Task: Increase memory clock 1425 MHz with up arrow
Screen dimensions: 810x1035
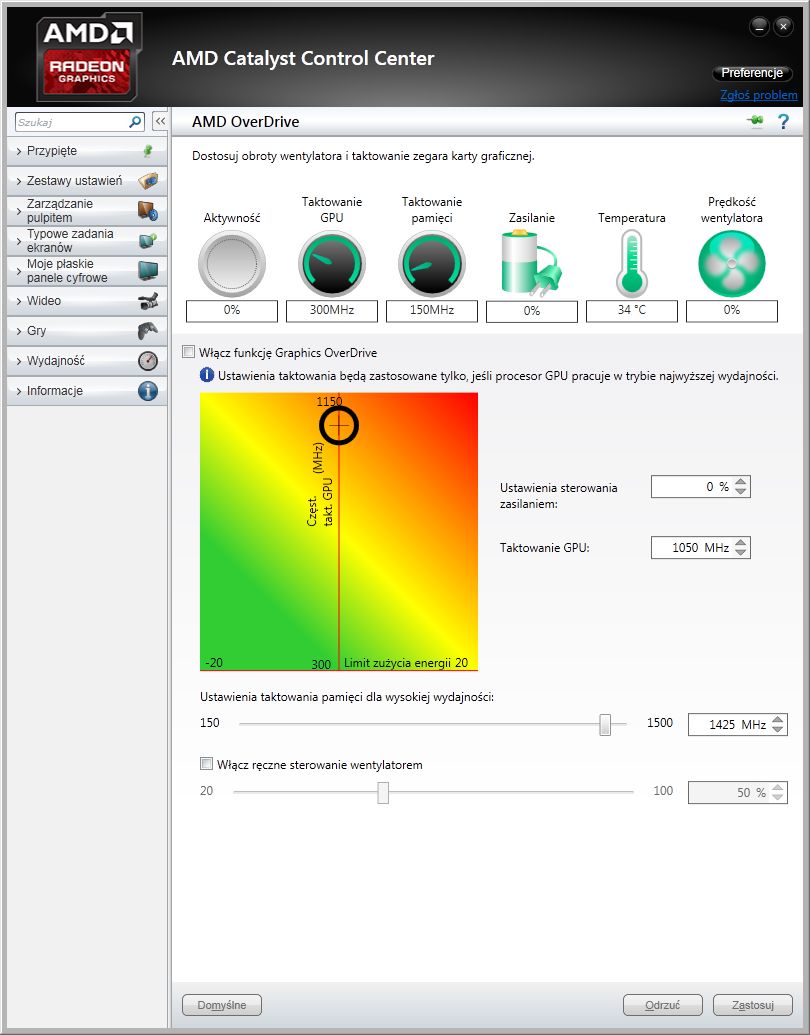Action: click(778, 719)
